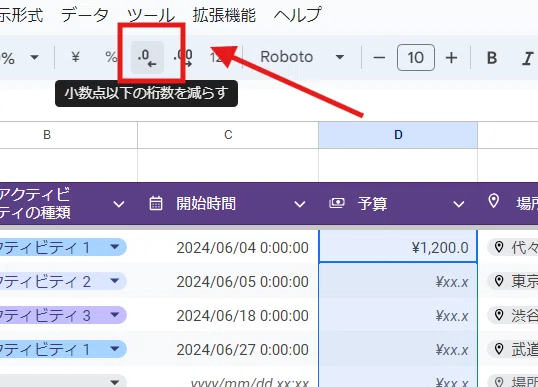Screen dimensions: 538x387
Task: Select the cell with ¥1,200.0
Action: coord(398,247)
